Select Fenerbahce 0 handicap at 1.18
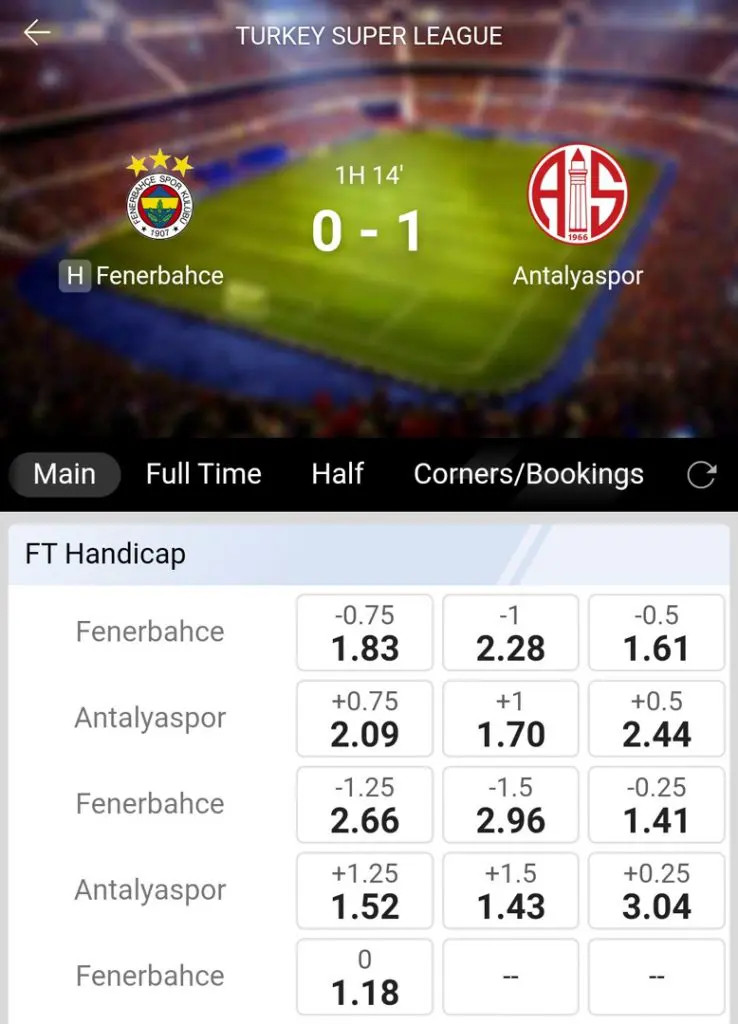 pos(364,977)
